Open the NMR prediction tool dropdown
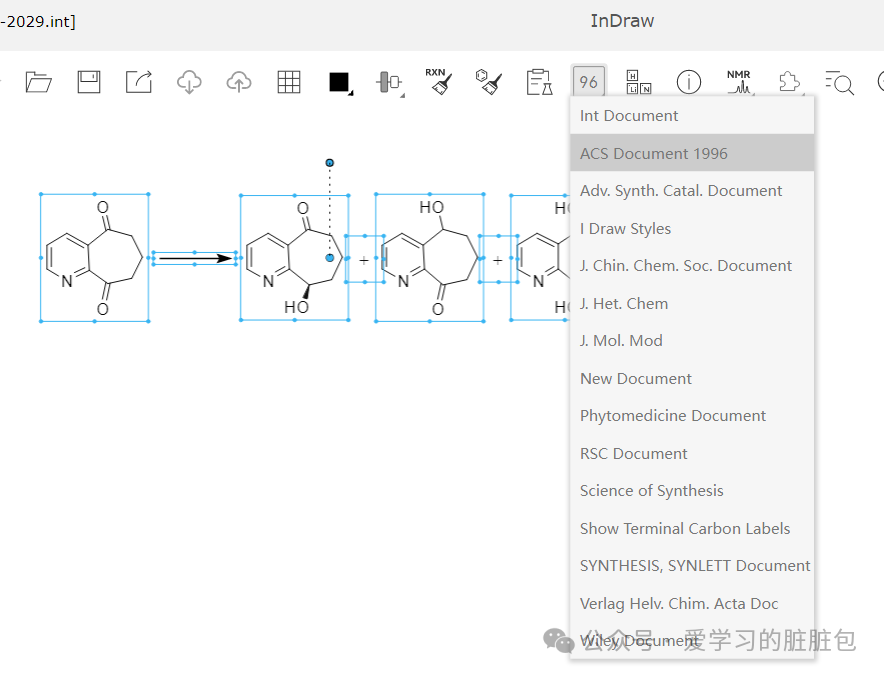The image size is (884, 675). coord(739,82)
